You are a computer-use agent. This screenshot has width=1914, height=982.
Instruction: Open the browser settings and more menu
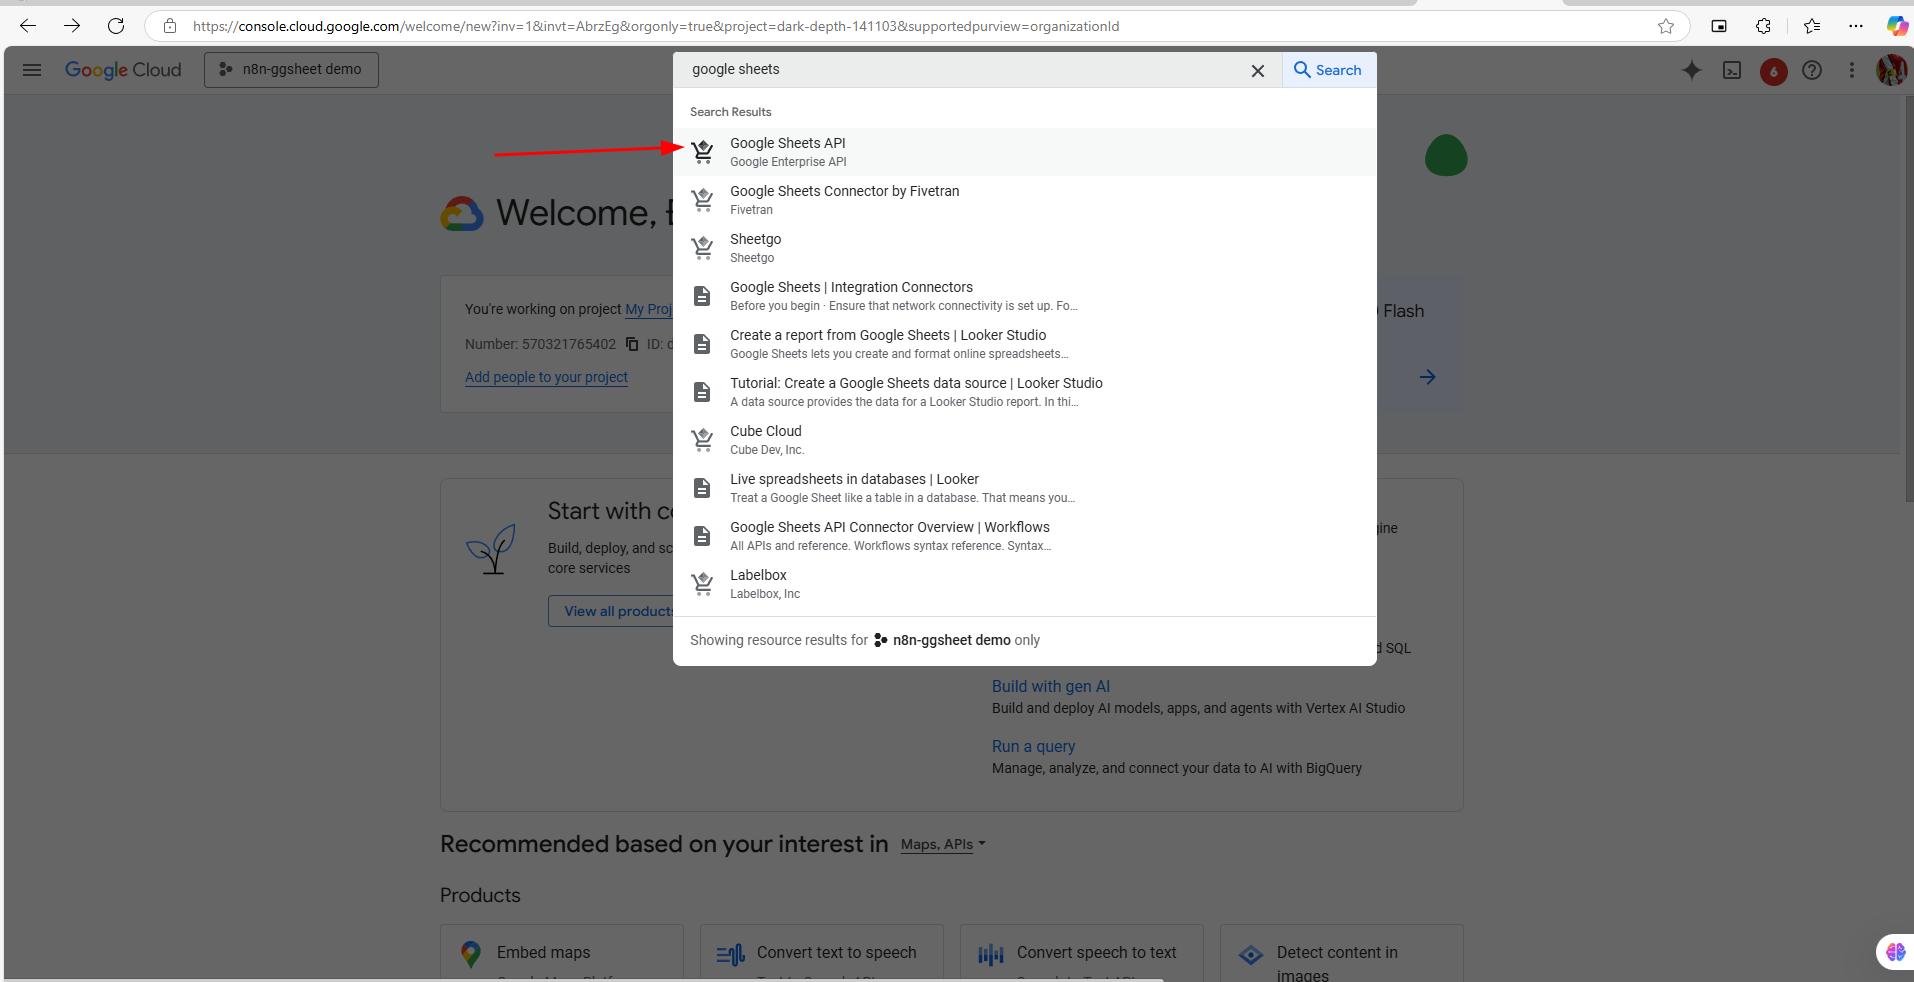[1856, 26]
